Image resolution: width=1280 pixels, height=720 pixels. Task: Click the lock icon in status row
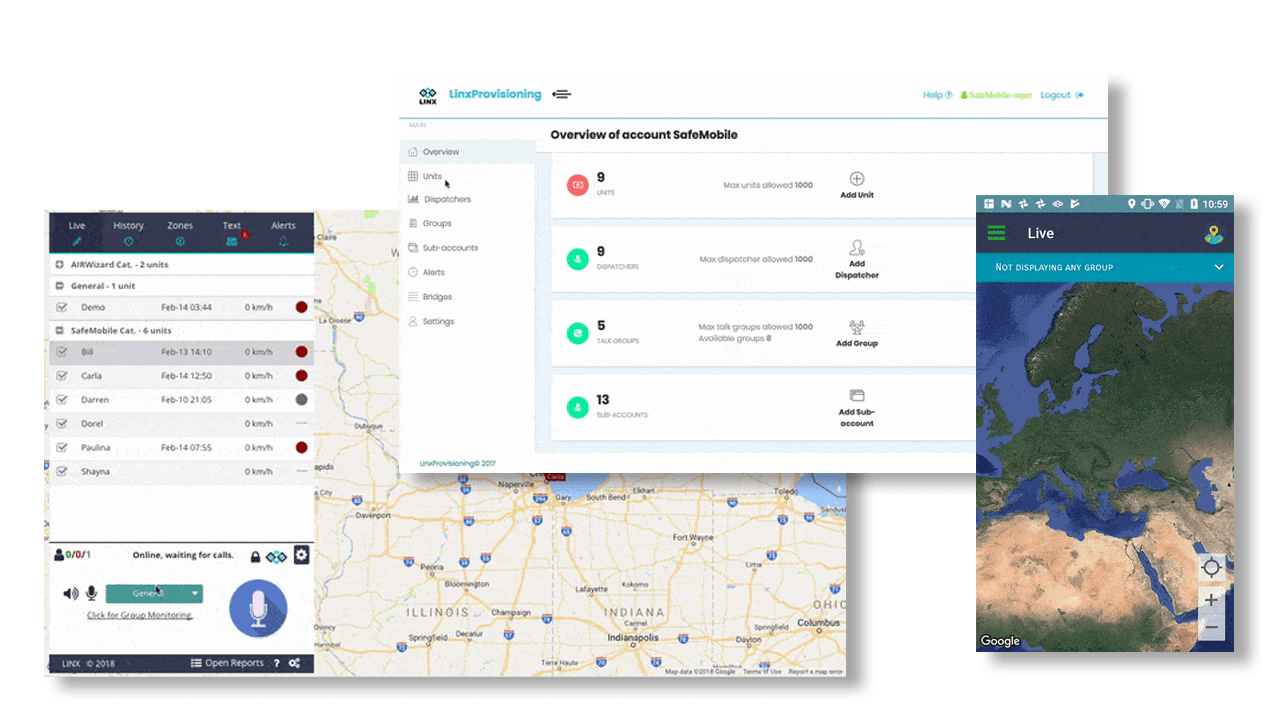256,557
